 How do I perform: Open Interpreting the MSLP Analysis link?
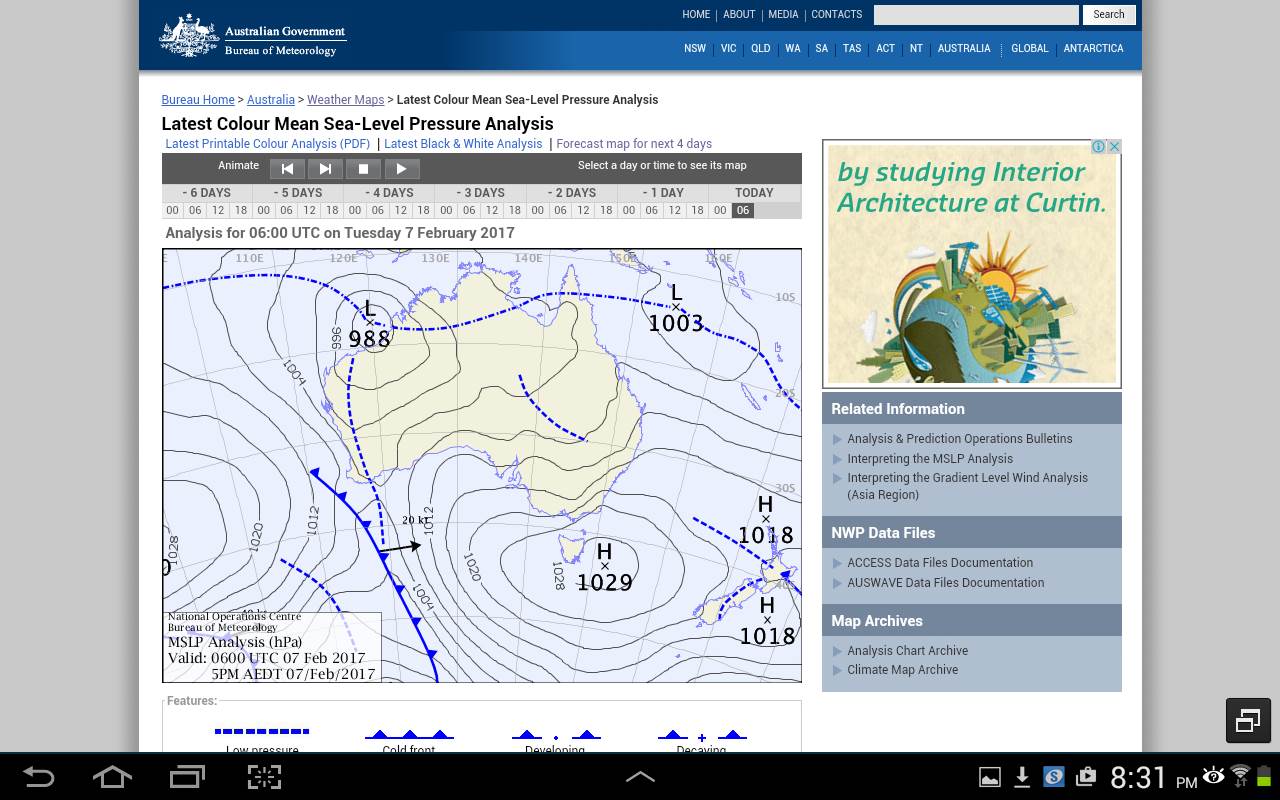coord(930,459)
